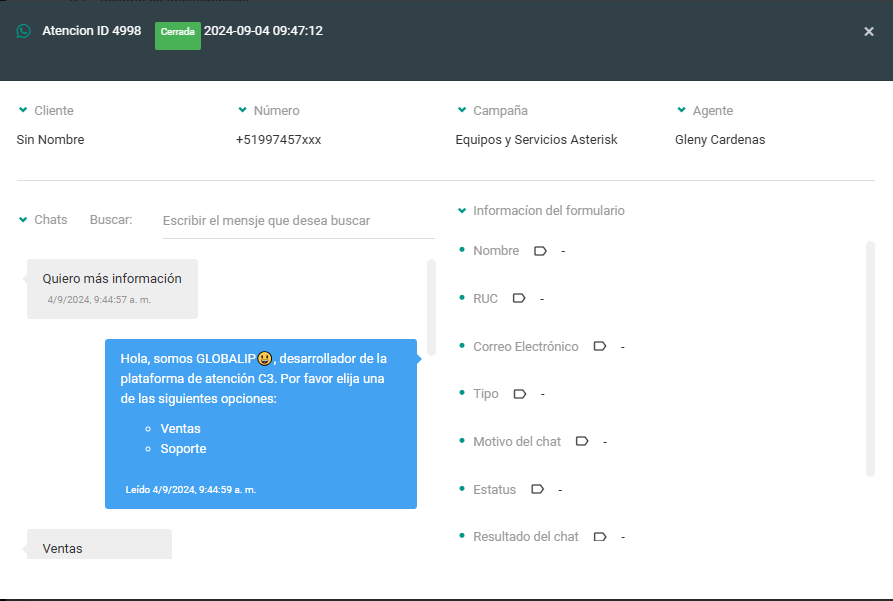The width and height of the screenshot is (893, 601).
Task: Collapse Informacíon del formulario chevron
Action: tap(462, 211)
